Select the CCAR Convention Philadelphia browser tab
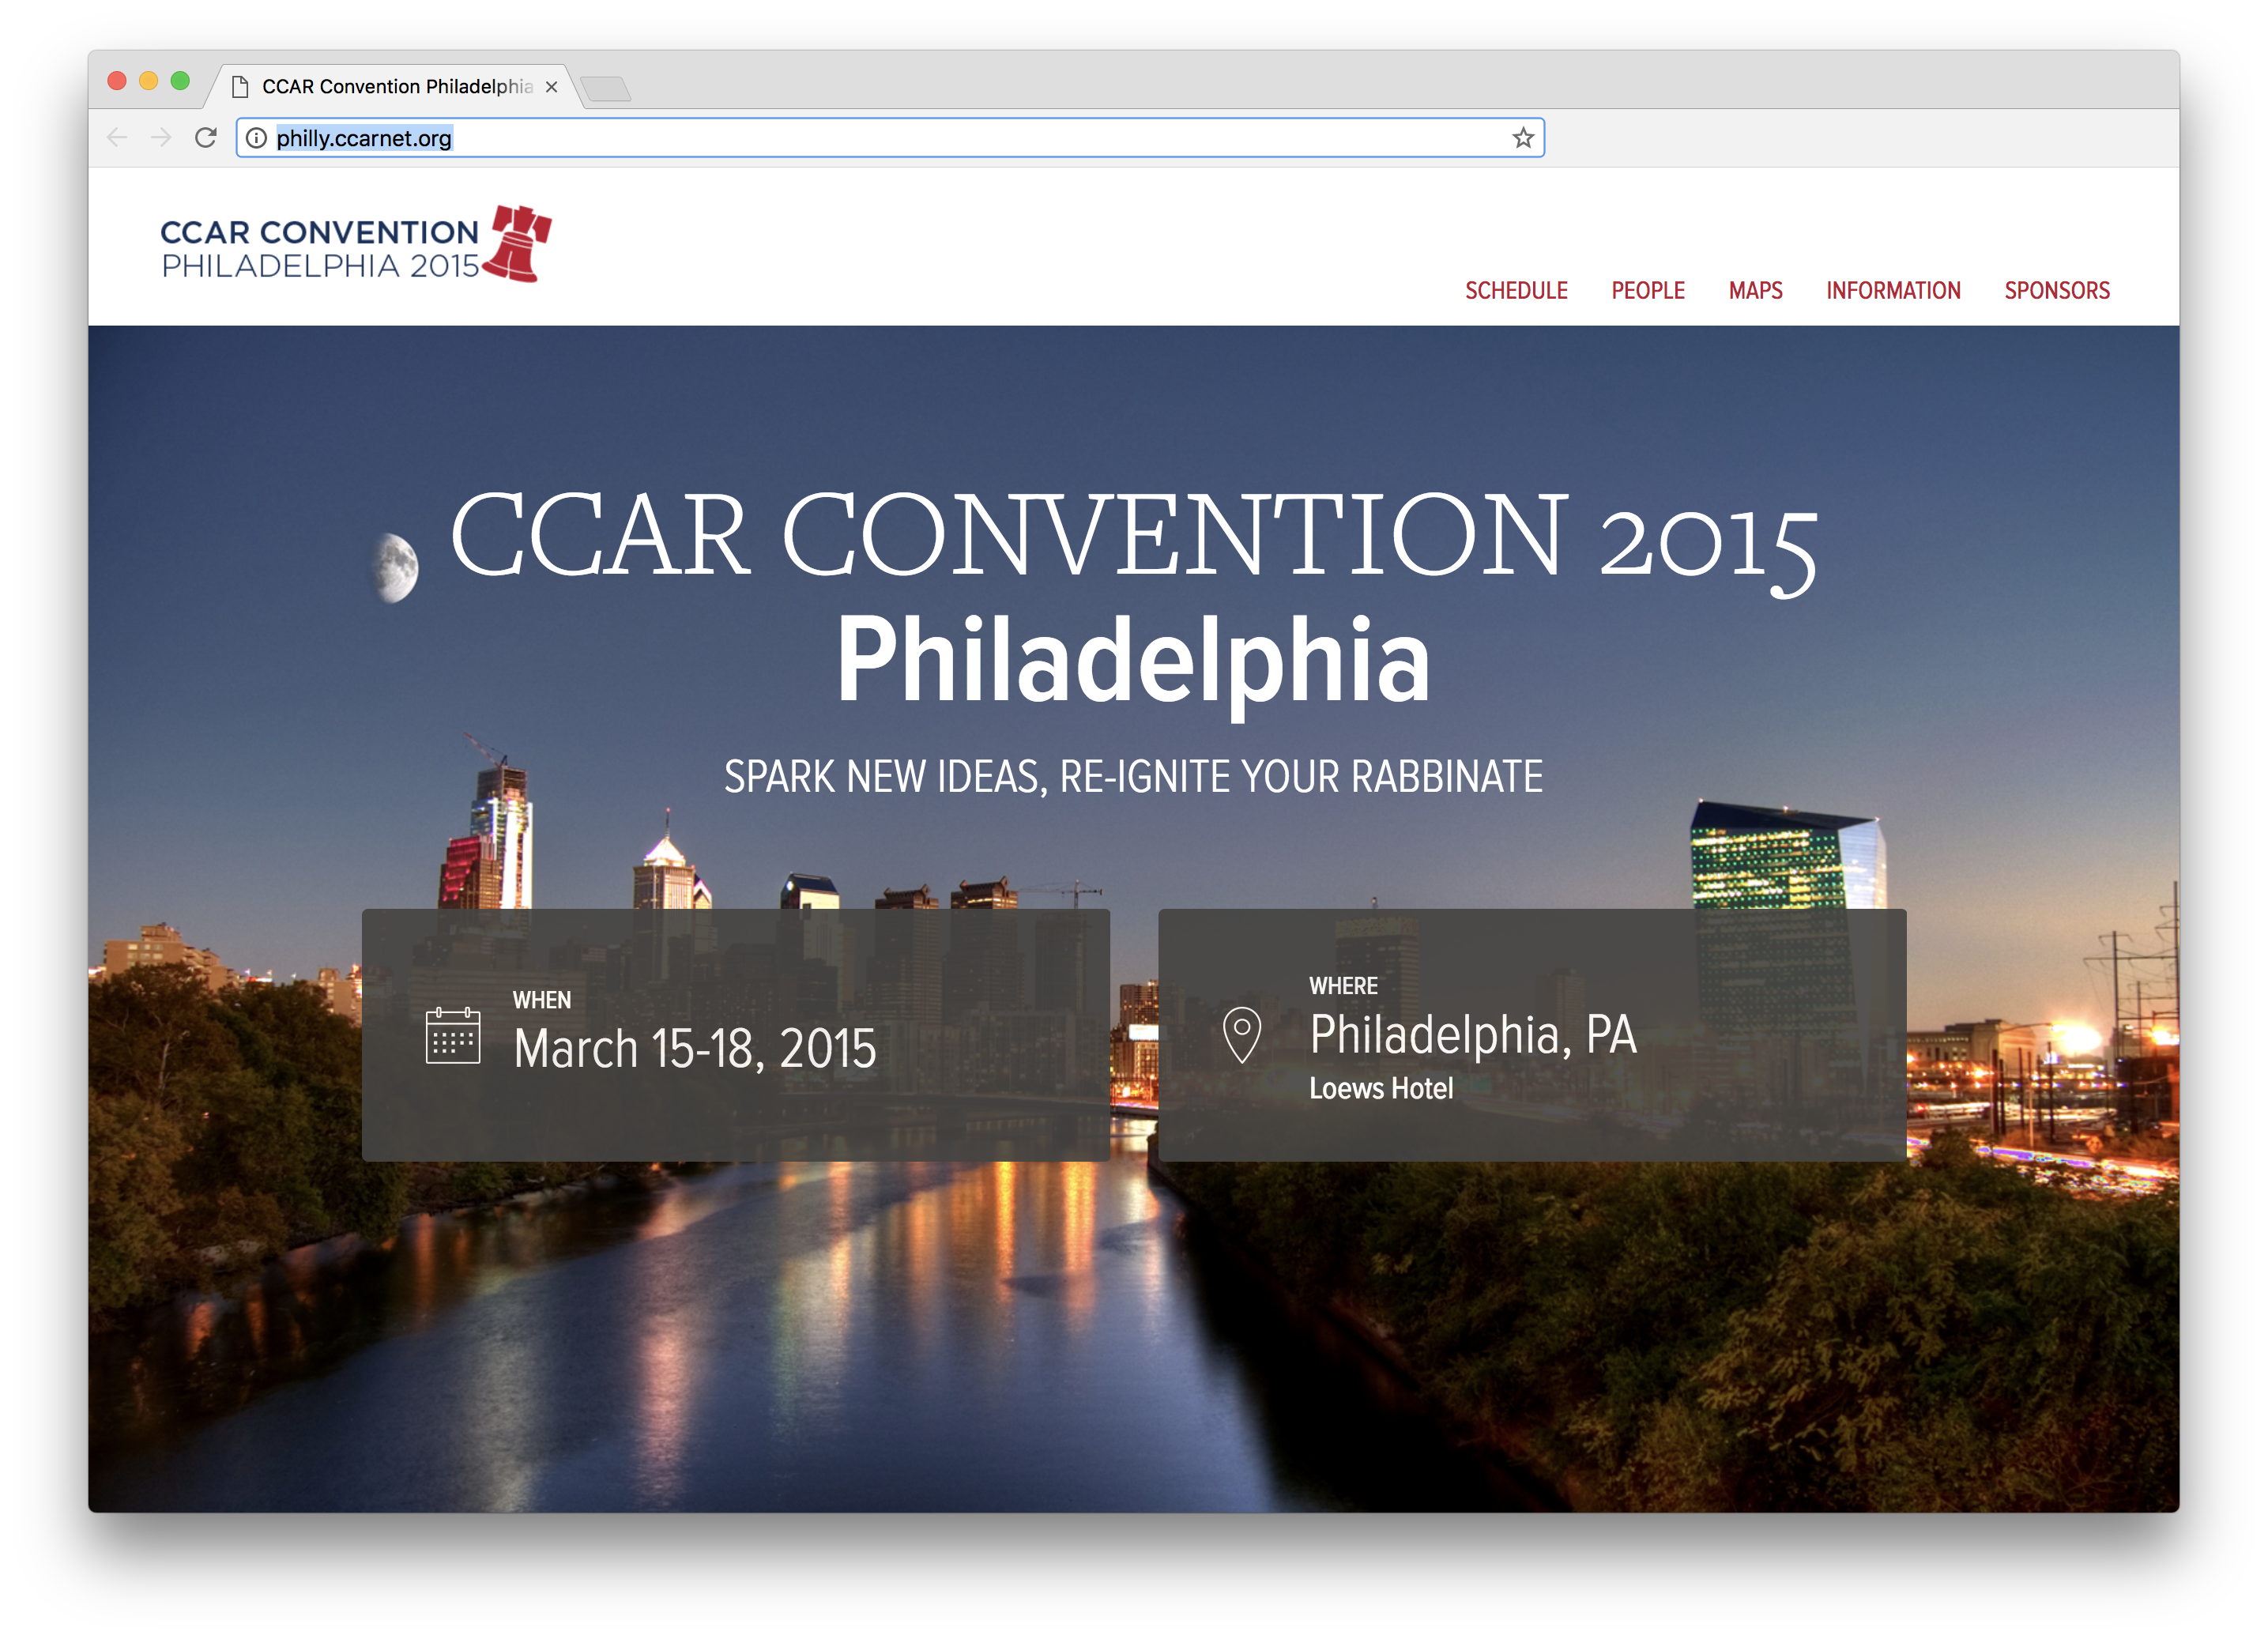2268x1639 pixels. point(396,87)
